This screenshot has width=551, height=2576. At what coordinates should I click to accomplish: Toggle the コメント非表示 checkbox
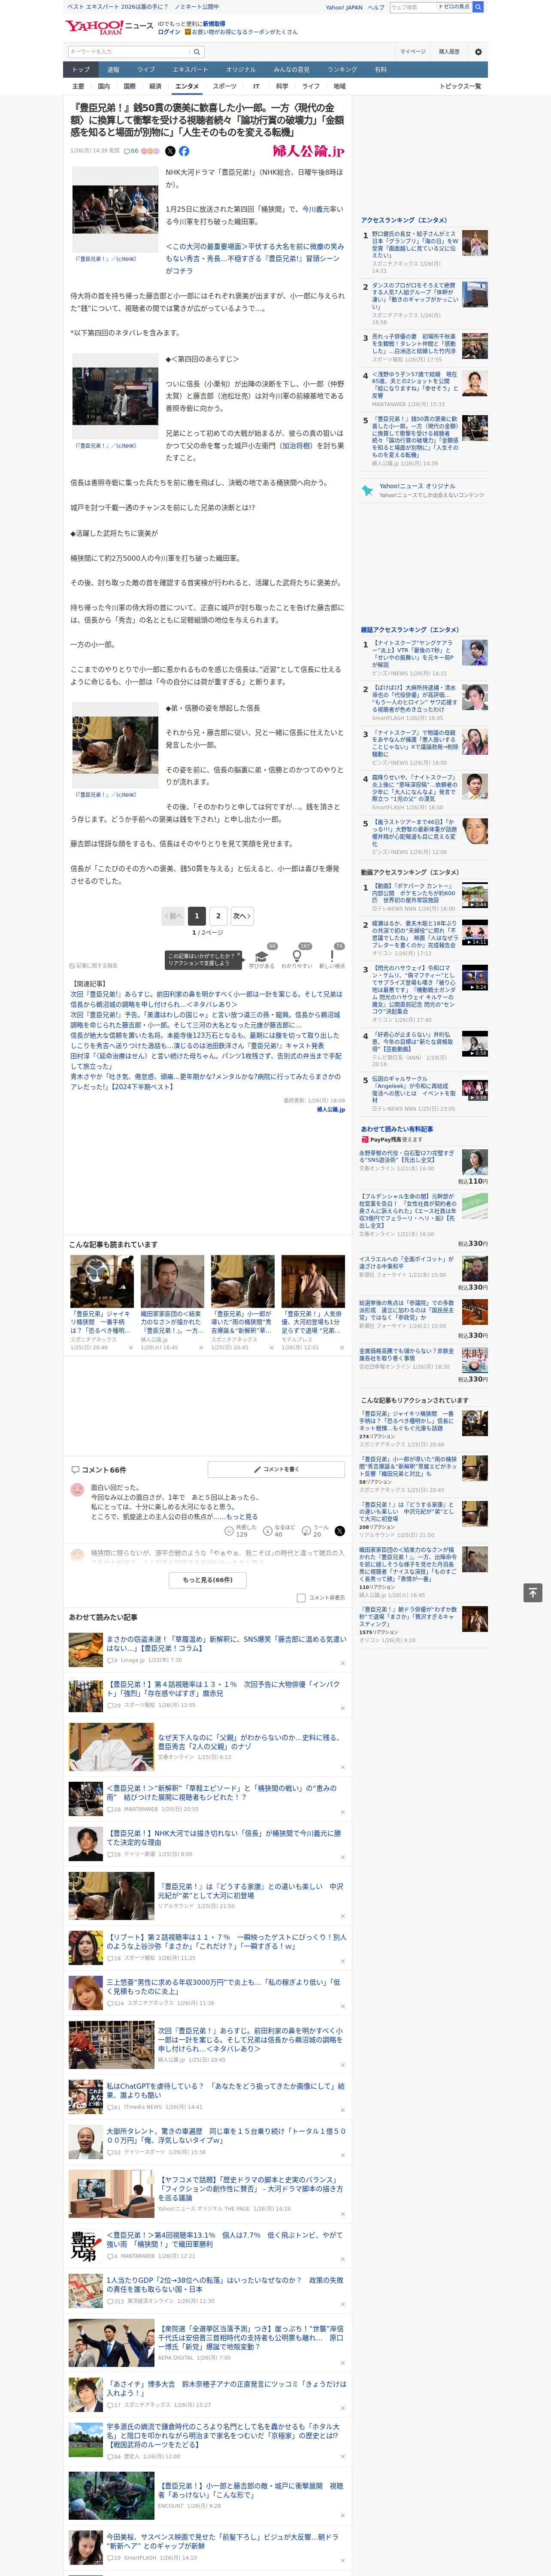(301, 1597)
